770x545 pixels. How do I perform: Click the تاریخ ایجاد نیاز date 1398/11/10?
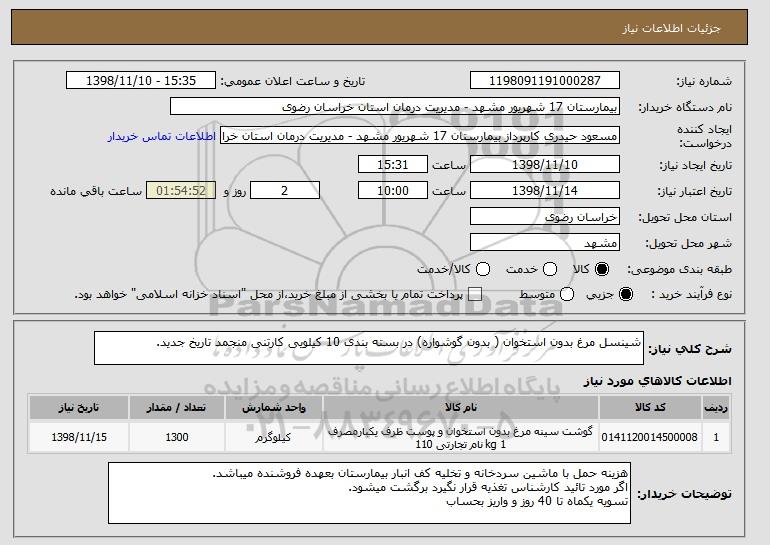pos(545,164)
